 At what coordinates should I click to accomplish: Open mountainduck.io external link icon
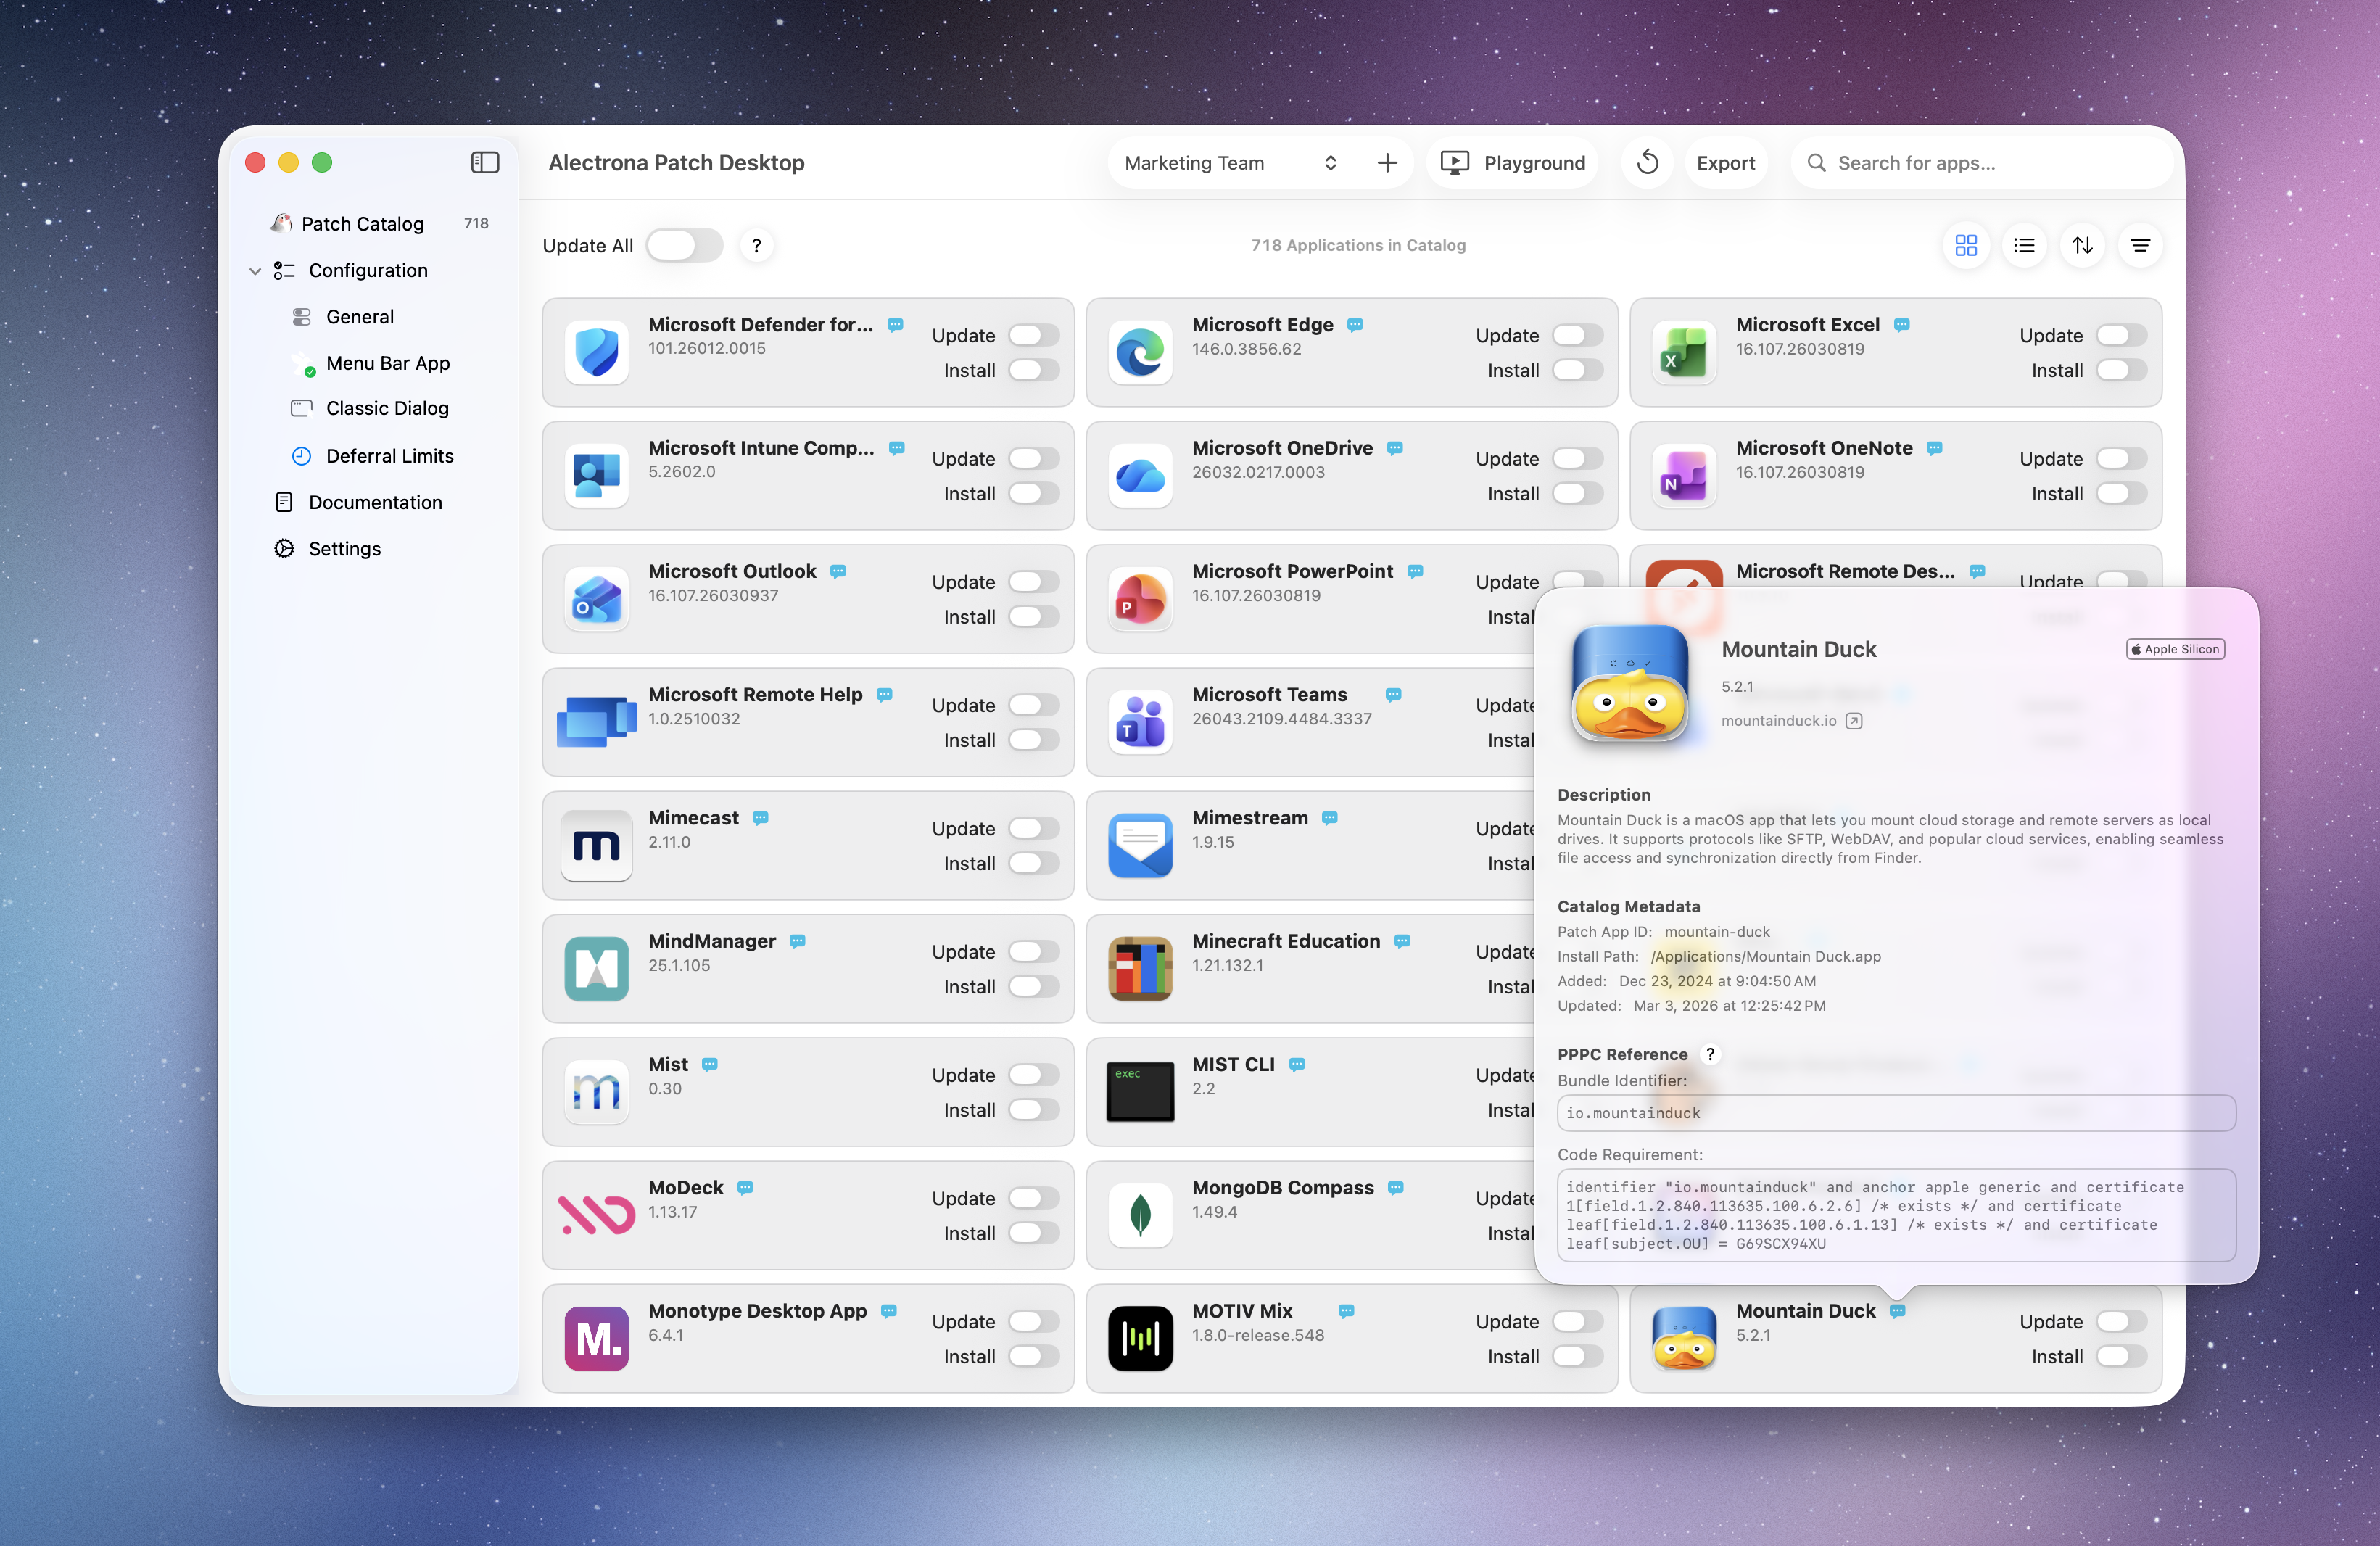[1854, 721]
